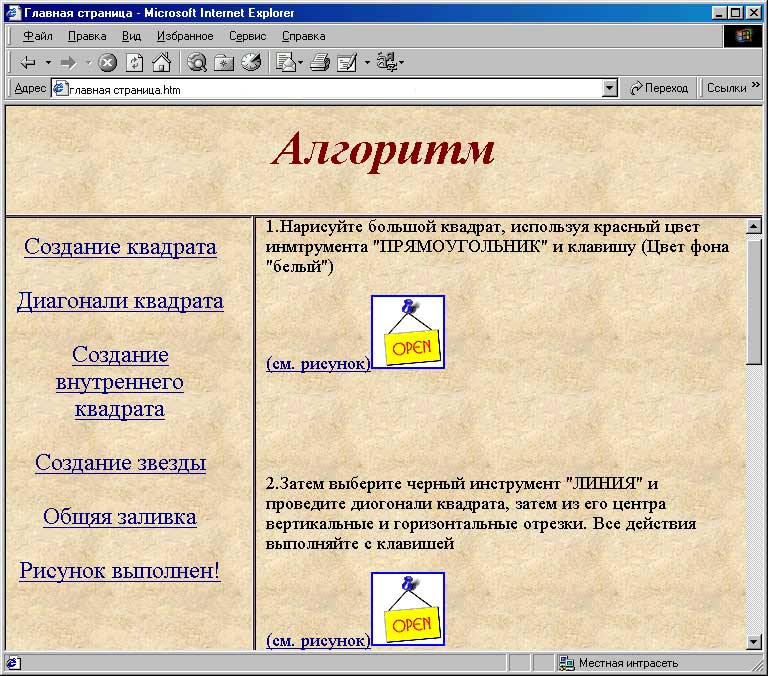This screenshot has width=768, height=676.
Task: Open the Диагонали квадрата link
Action: [x=120, y=301]
